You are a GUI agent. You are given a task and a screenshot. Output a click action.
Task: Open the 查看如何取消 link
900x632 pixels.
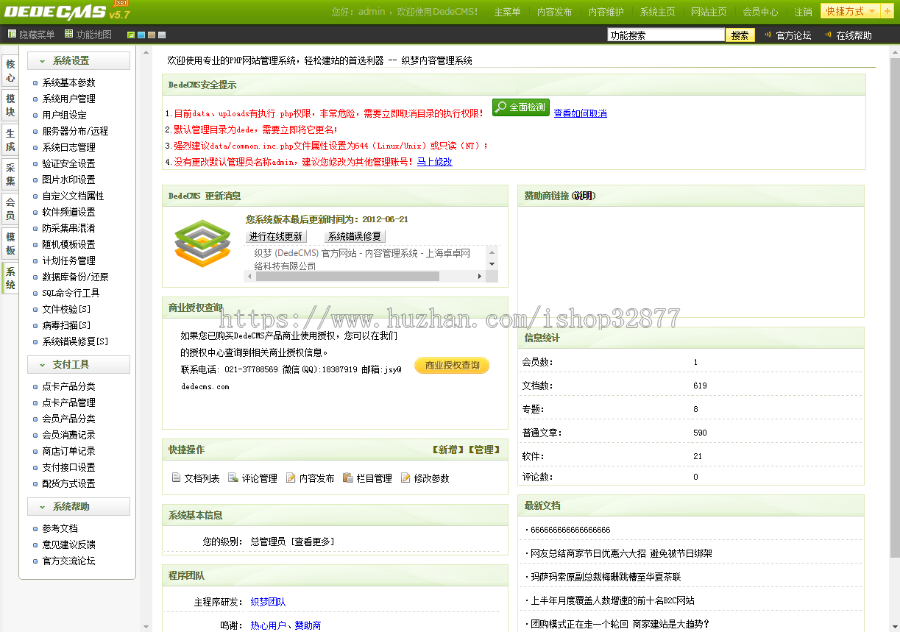(580, 113)
